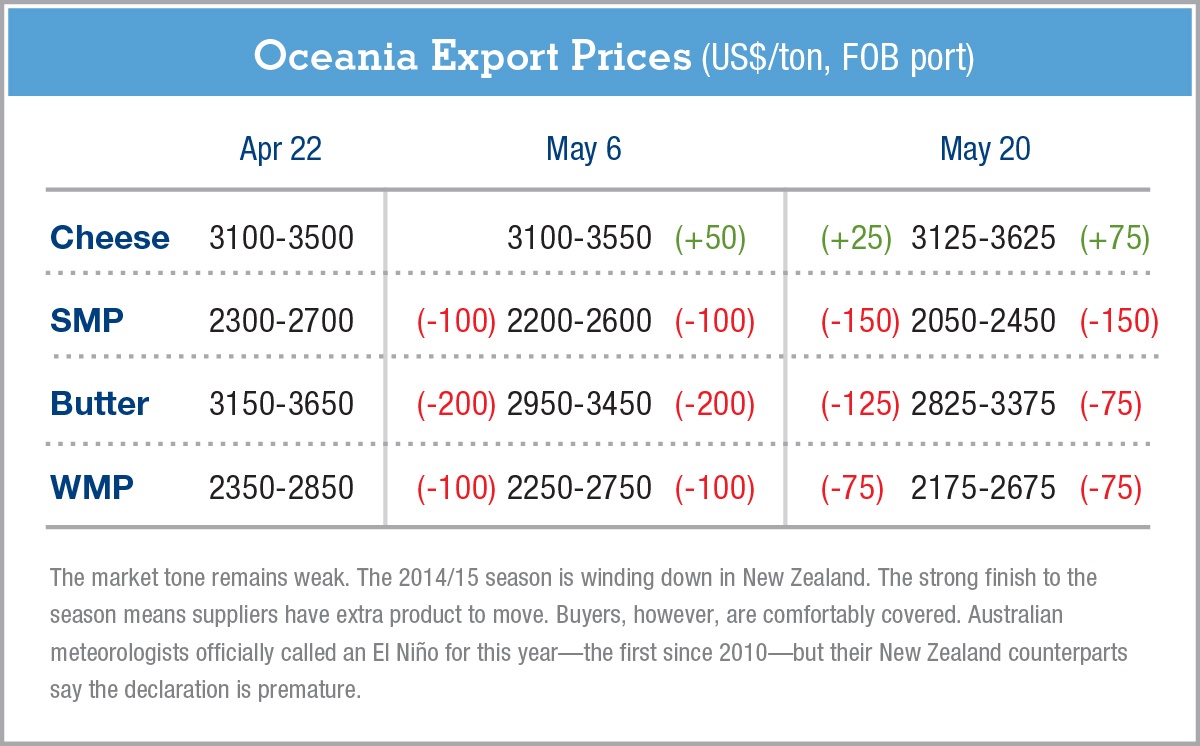Viewport: 1200px width, 746px height.
Task: Select Cheese Apr 22 price 3100-3500
Action: point(281,238)
